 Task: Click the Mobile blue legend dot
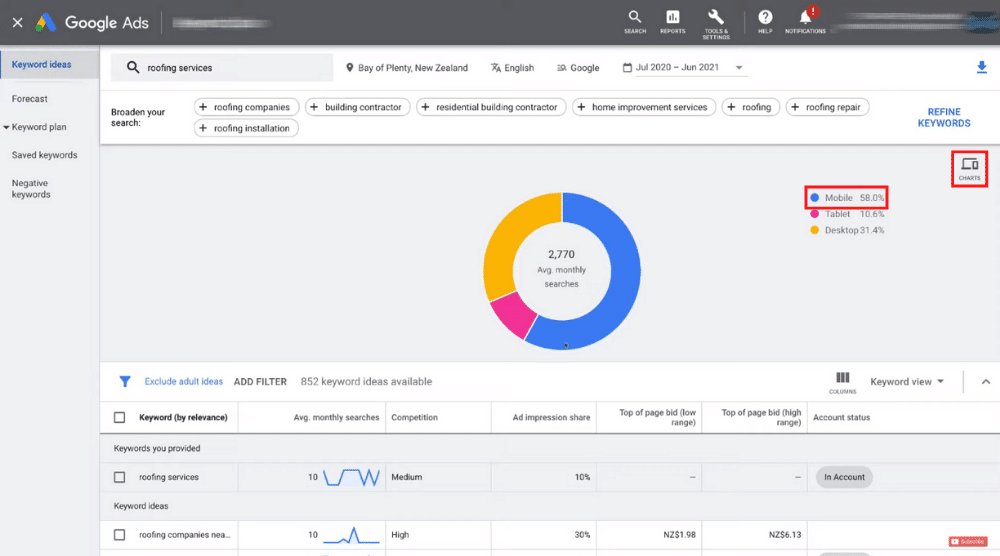(814, 198)
